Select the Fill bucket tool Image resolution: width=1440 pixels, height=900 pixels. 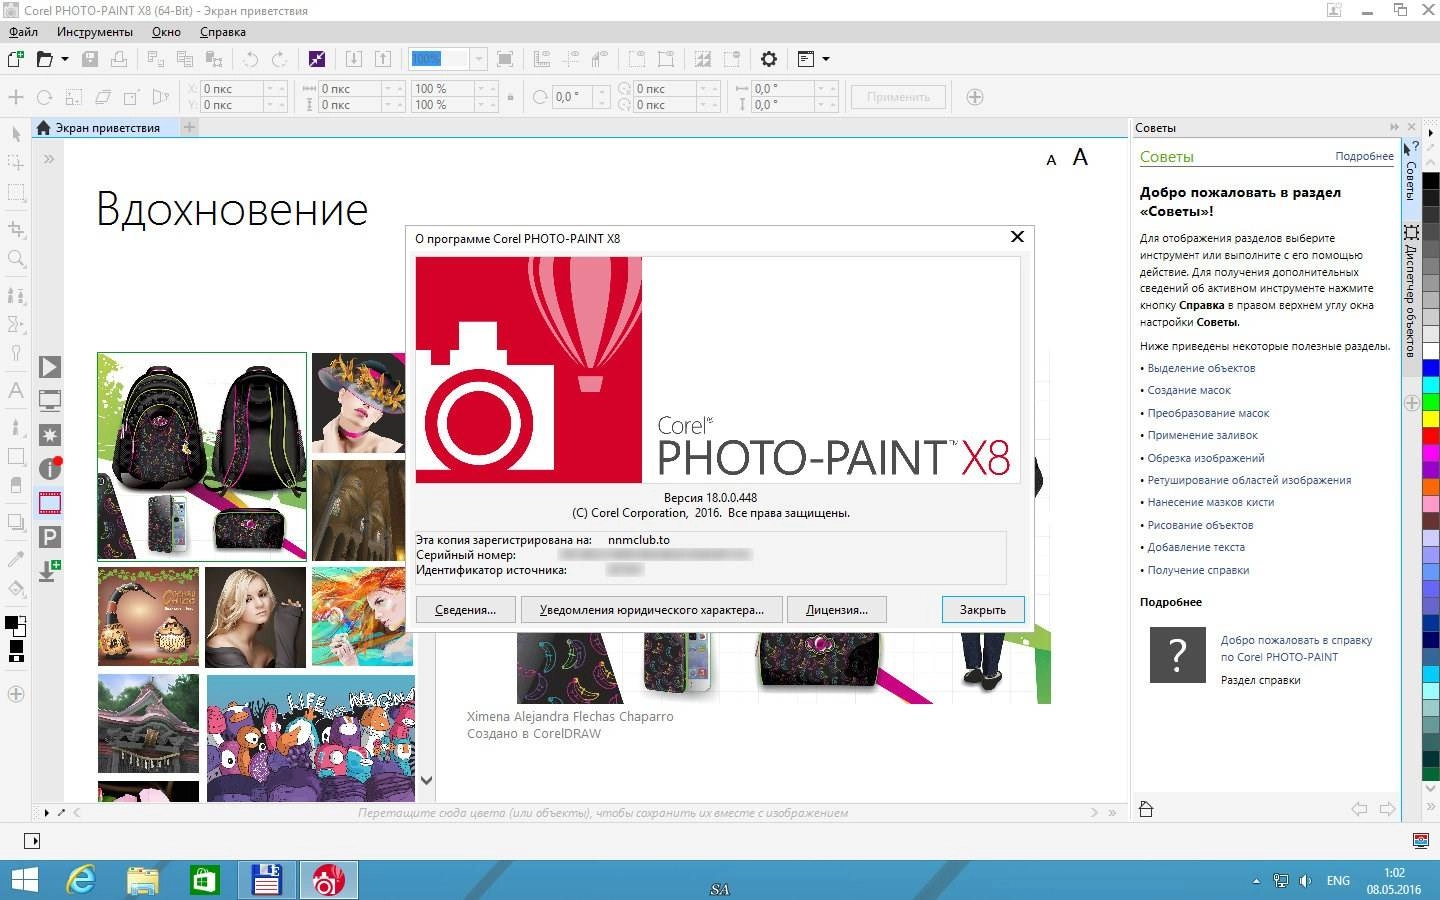point(16,588)
